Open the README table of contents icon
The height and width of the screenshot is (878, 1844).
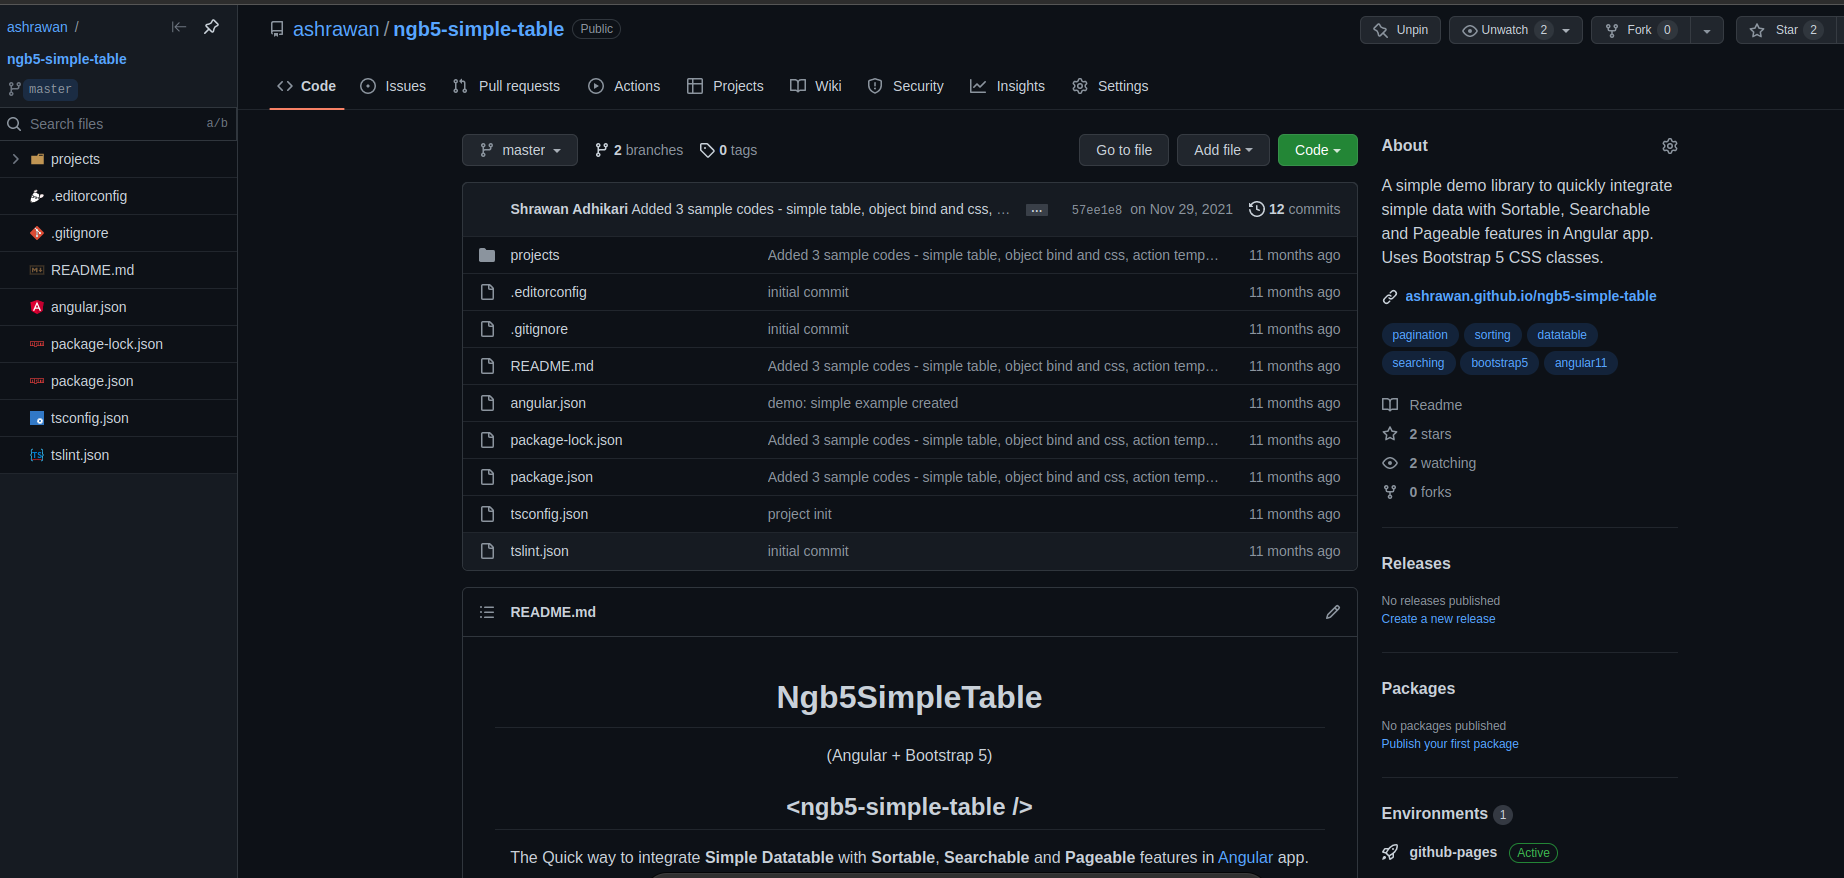point(487,612)
